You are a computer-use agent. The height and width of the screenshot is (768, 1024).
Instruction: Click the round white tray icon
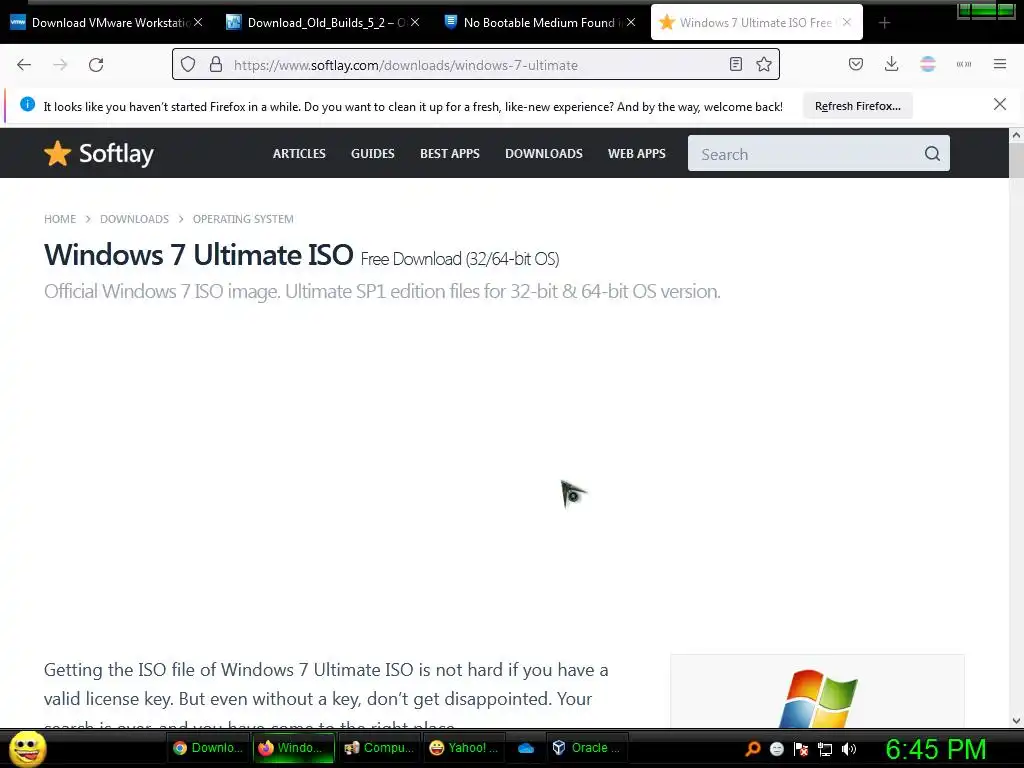coord(777,749)
